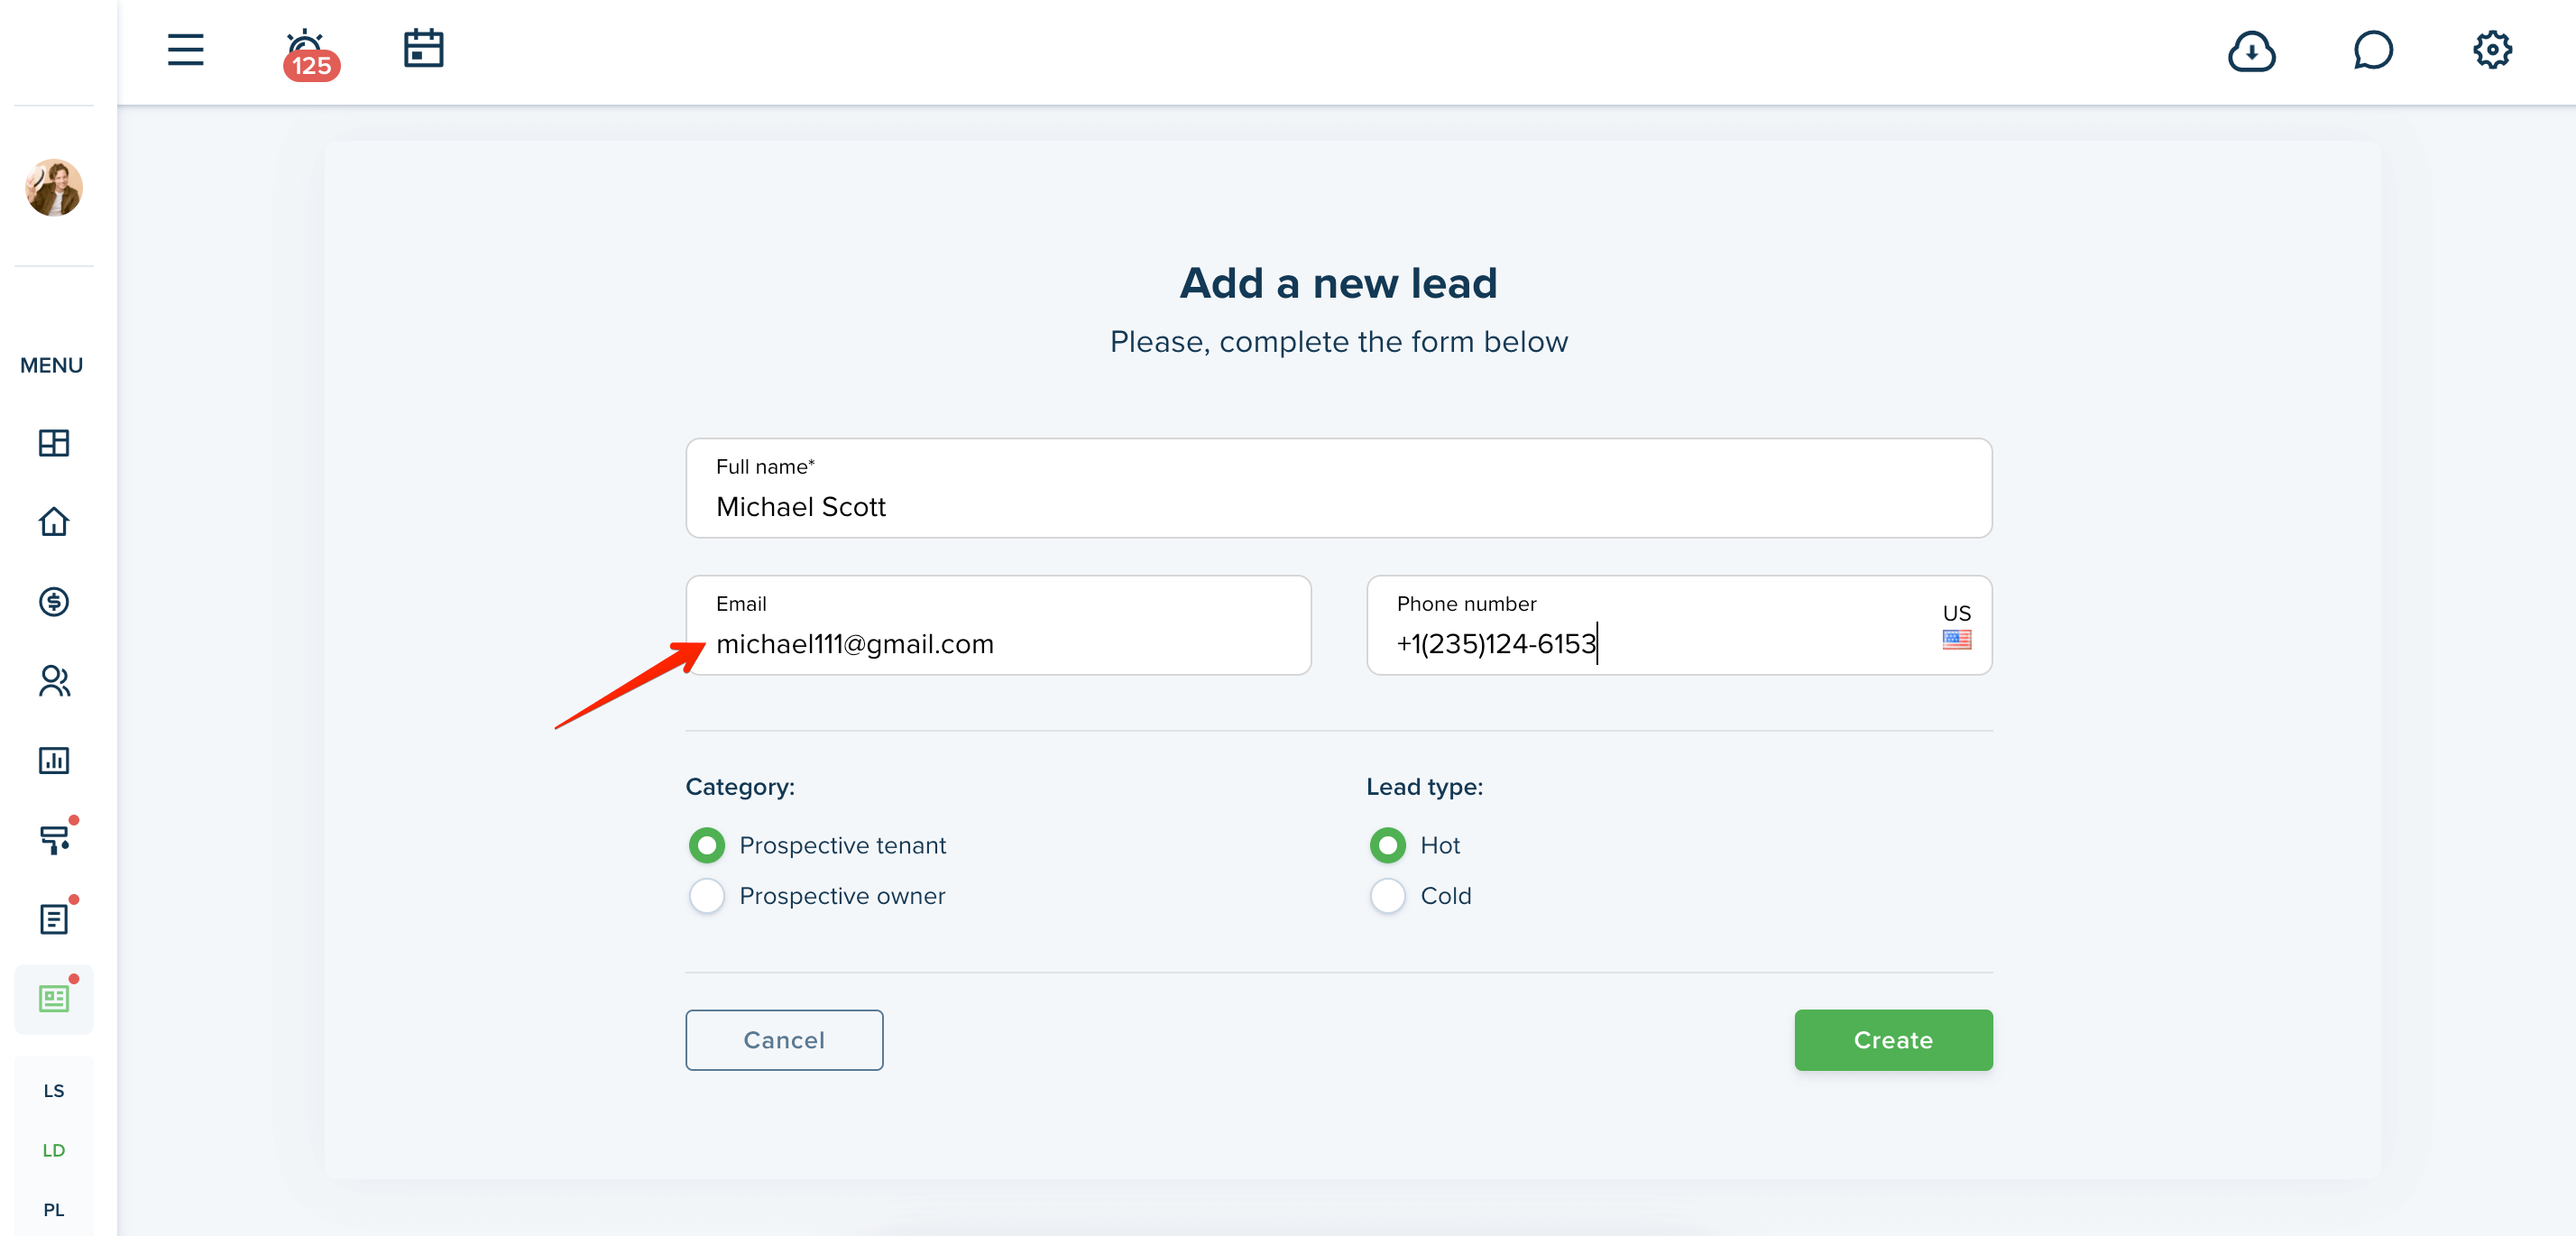Viewport: 2576px width, 1236px height.
Task: Open the chat messages icon
Action: click(2372, 50)
